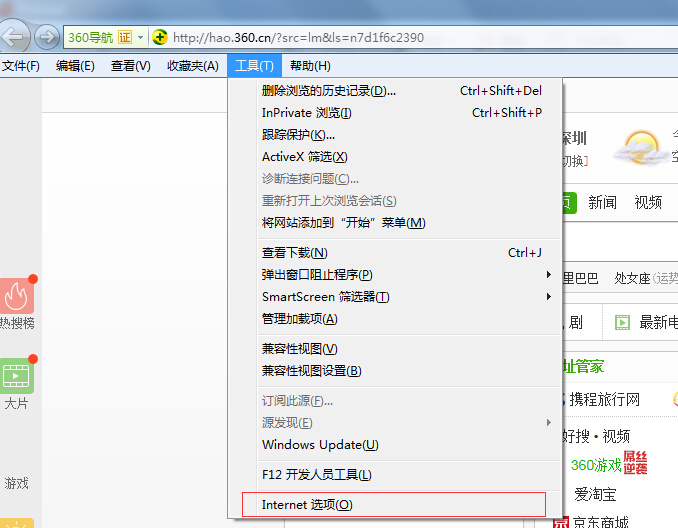Open the 编辑(E) menu

[x=75, y=66]
